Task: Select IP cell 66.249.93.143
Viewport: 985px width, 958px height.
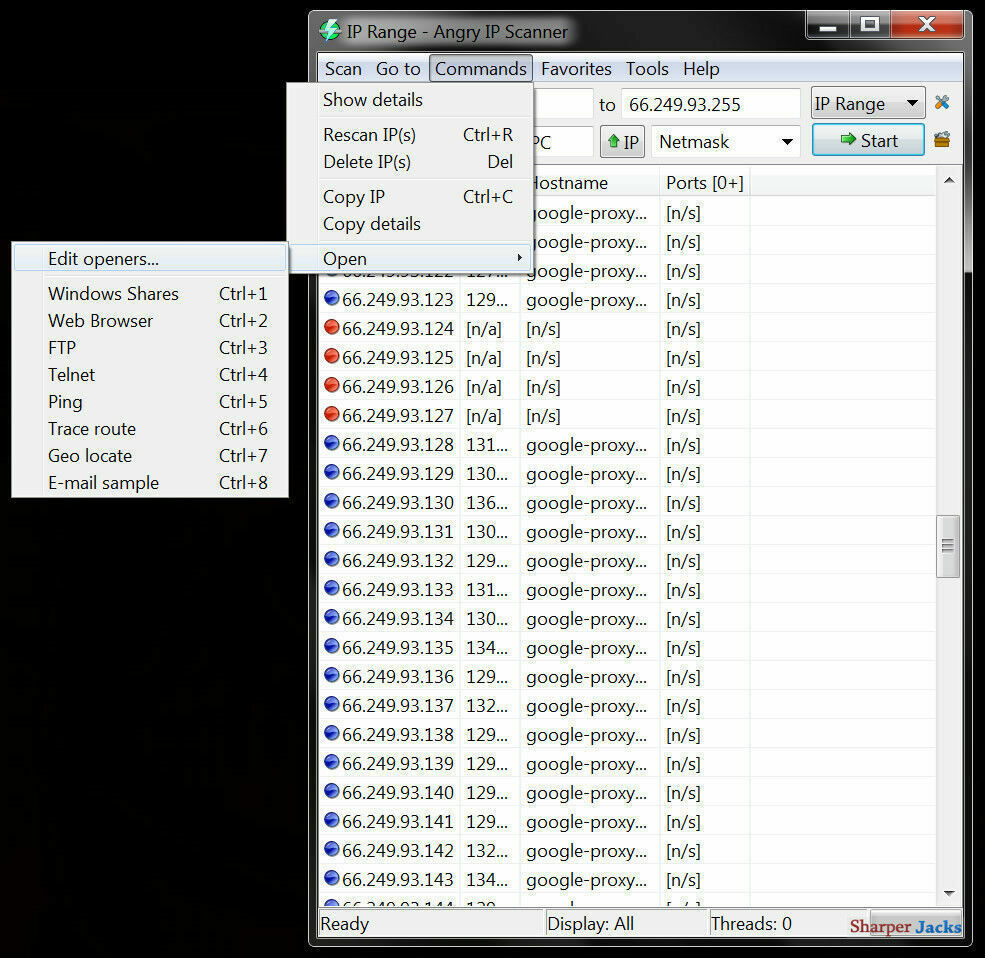Action: click(397, 879)
